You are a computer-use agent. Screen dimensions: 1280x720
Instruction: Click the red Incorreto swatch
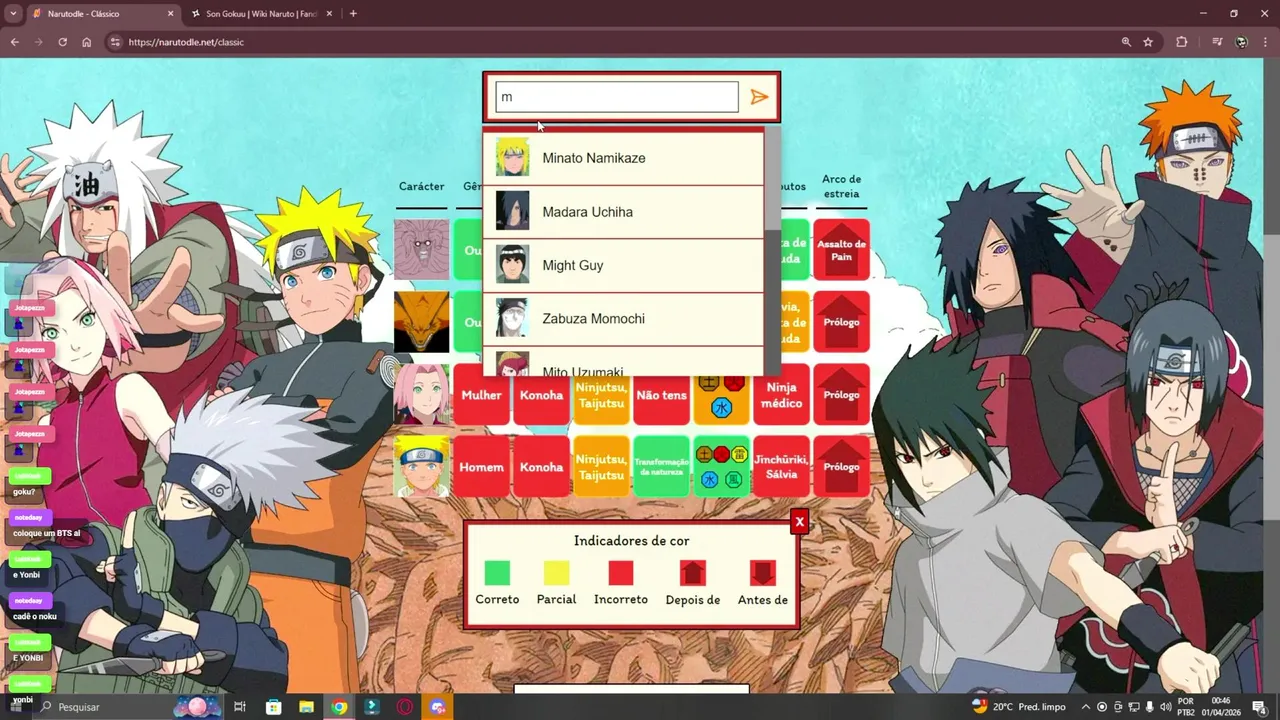pyautogui.click(x=621, y=572)
